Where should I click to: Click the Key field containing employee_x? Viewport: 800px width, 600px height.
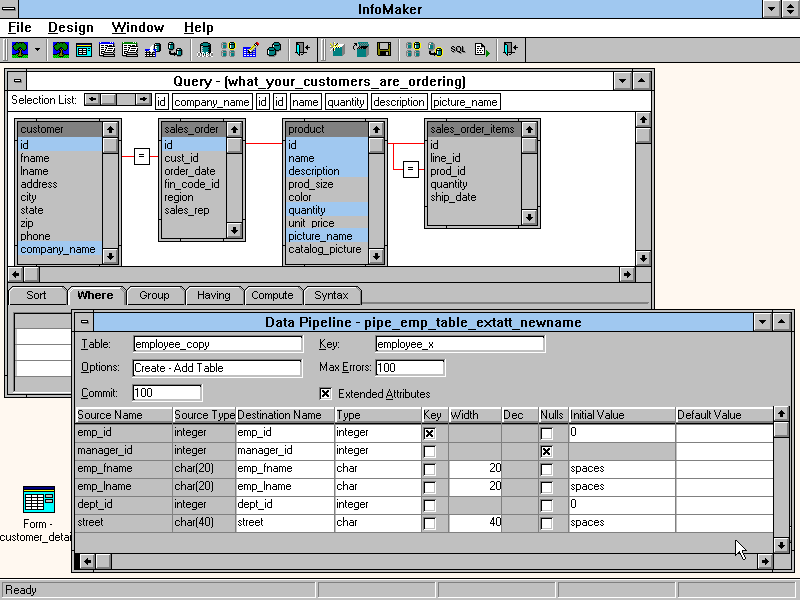click(460, 344)
